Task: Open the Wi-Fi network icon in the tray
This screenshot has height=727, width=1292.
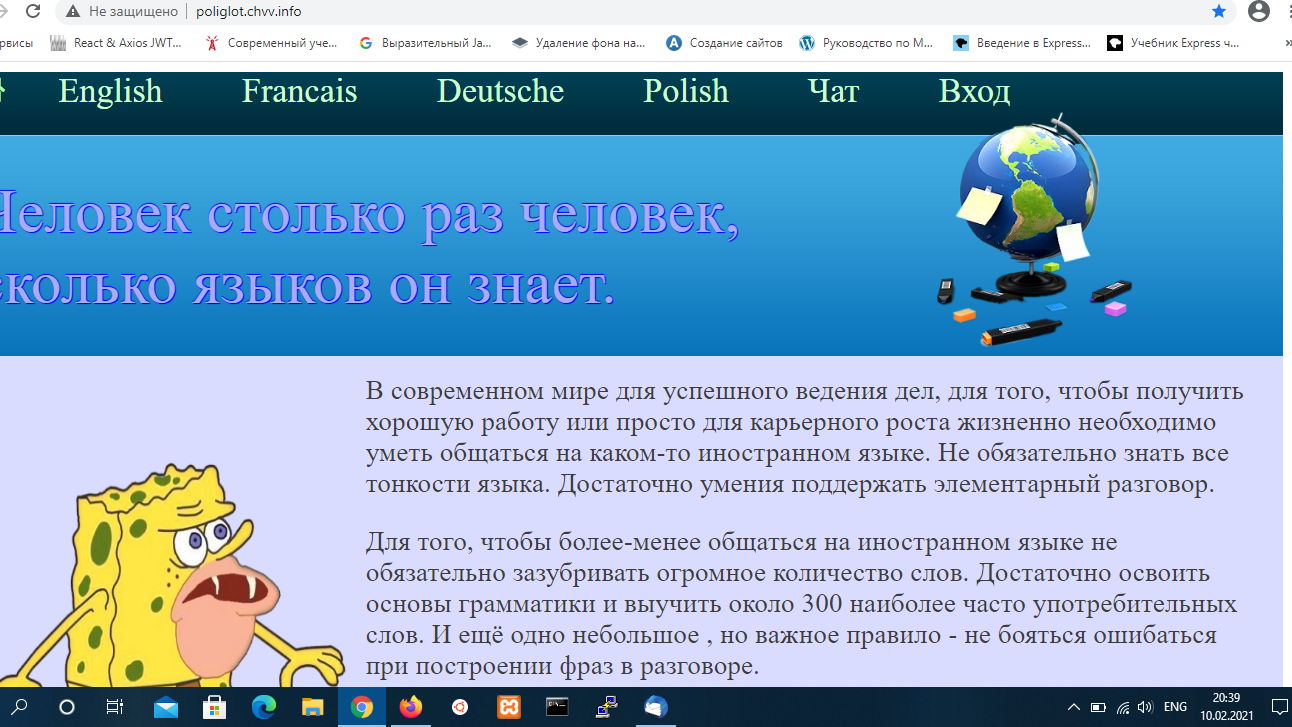Action: pyautogui.click(x=1122, y=707)
